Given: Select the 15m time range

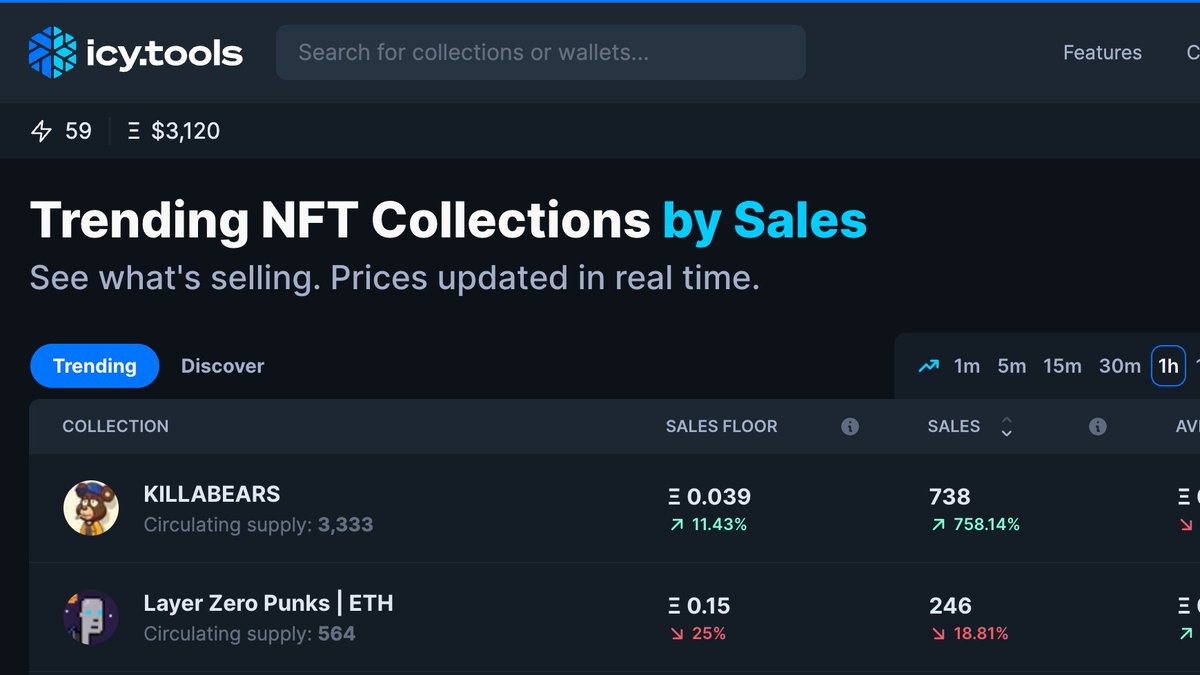Looking at the screenshot, I should point(1062,366).
